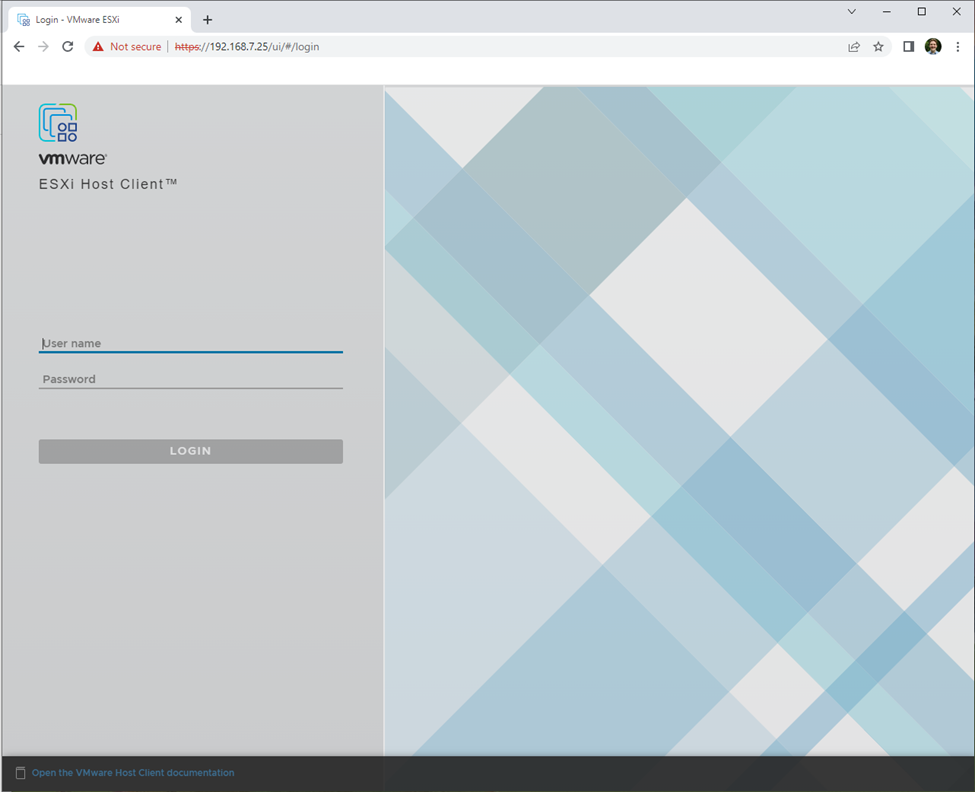Click the share page icon in address bar
The image size is (975, 792).
click(x=854, y=47)
